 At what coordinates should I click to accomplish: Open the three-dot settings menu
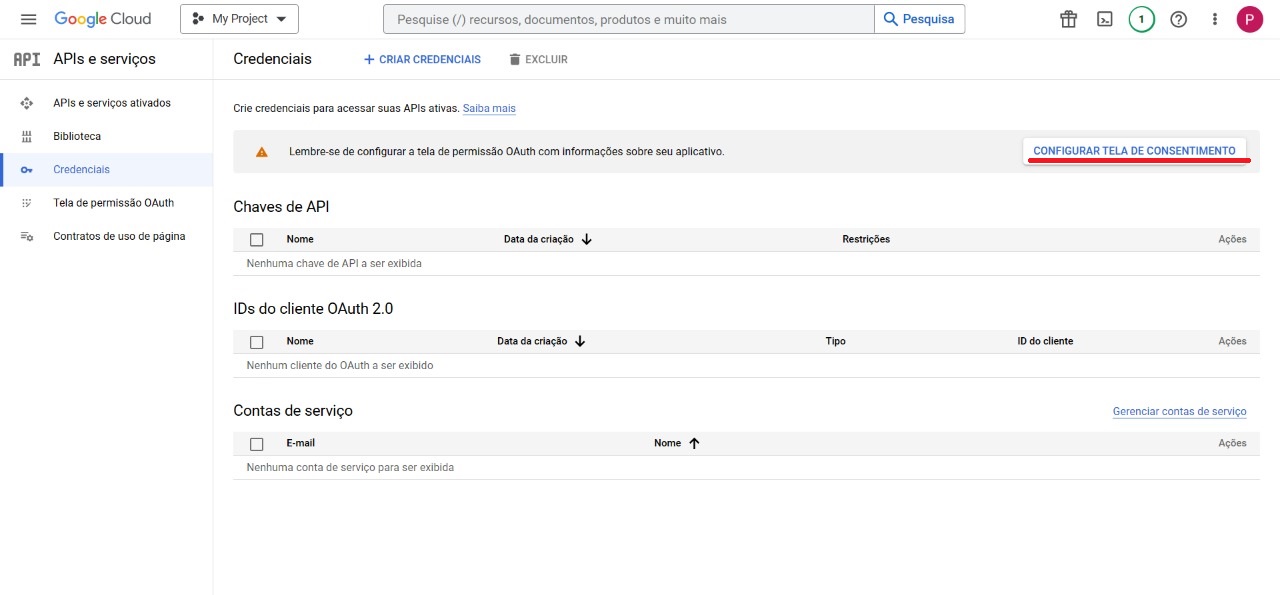pyautogui.click(x=1215, y=19)
